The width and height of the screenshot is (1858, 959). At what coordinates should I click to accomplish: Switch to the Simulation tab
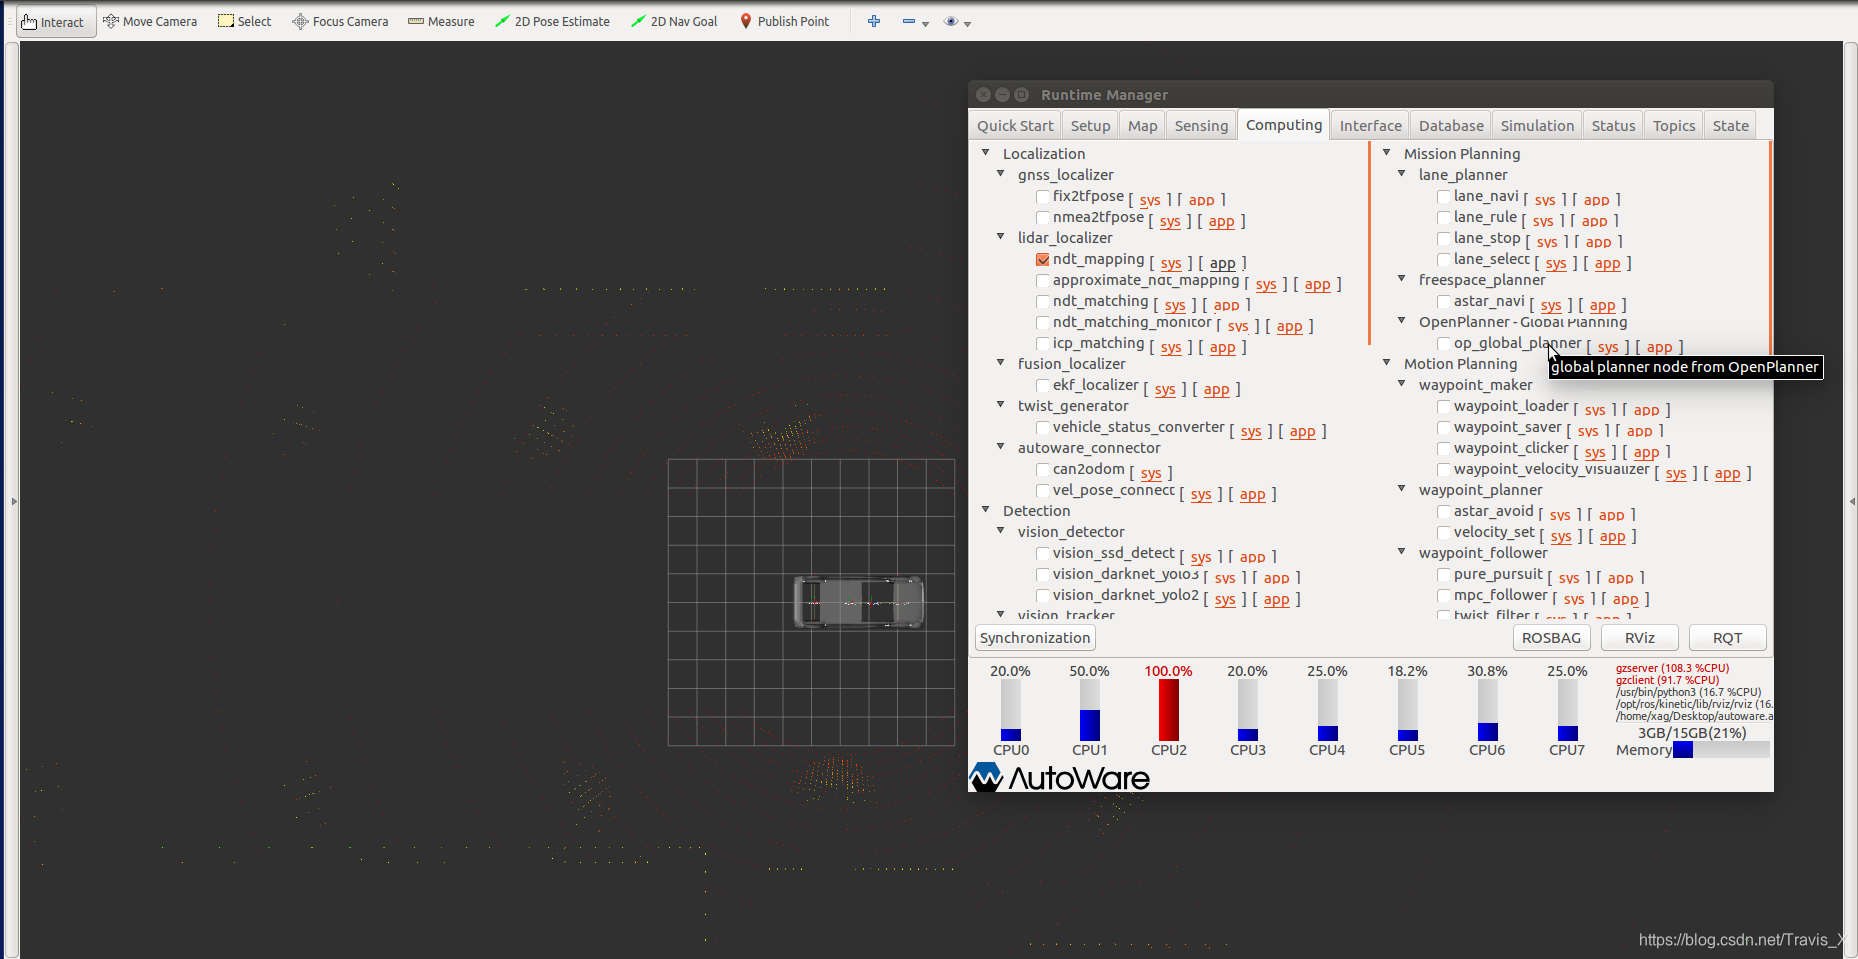point(1537,126)
